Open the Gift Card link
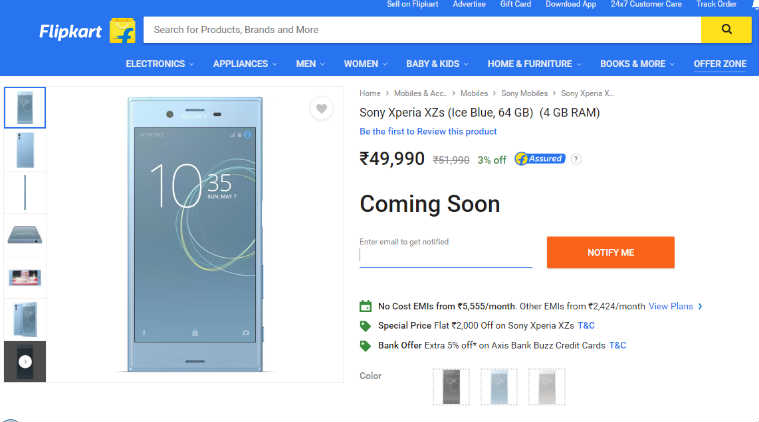Viewport: 759px width, 422px height. tap(516, 4)
